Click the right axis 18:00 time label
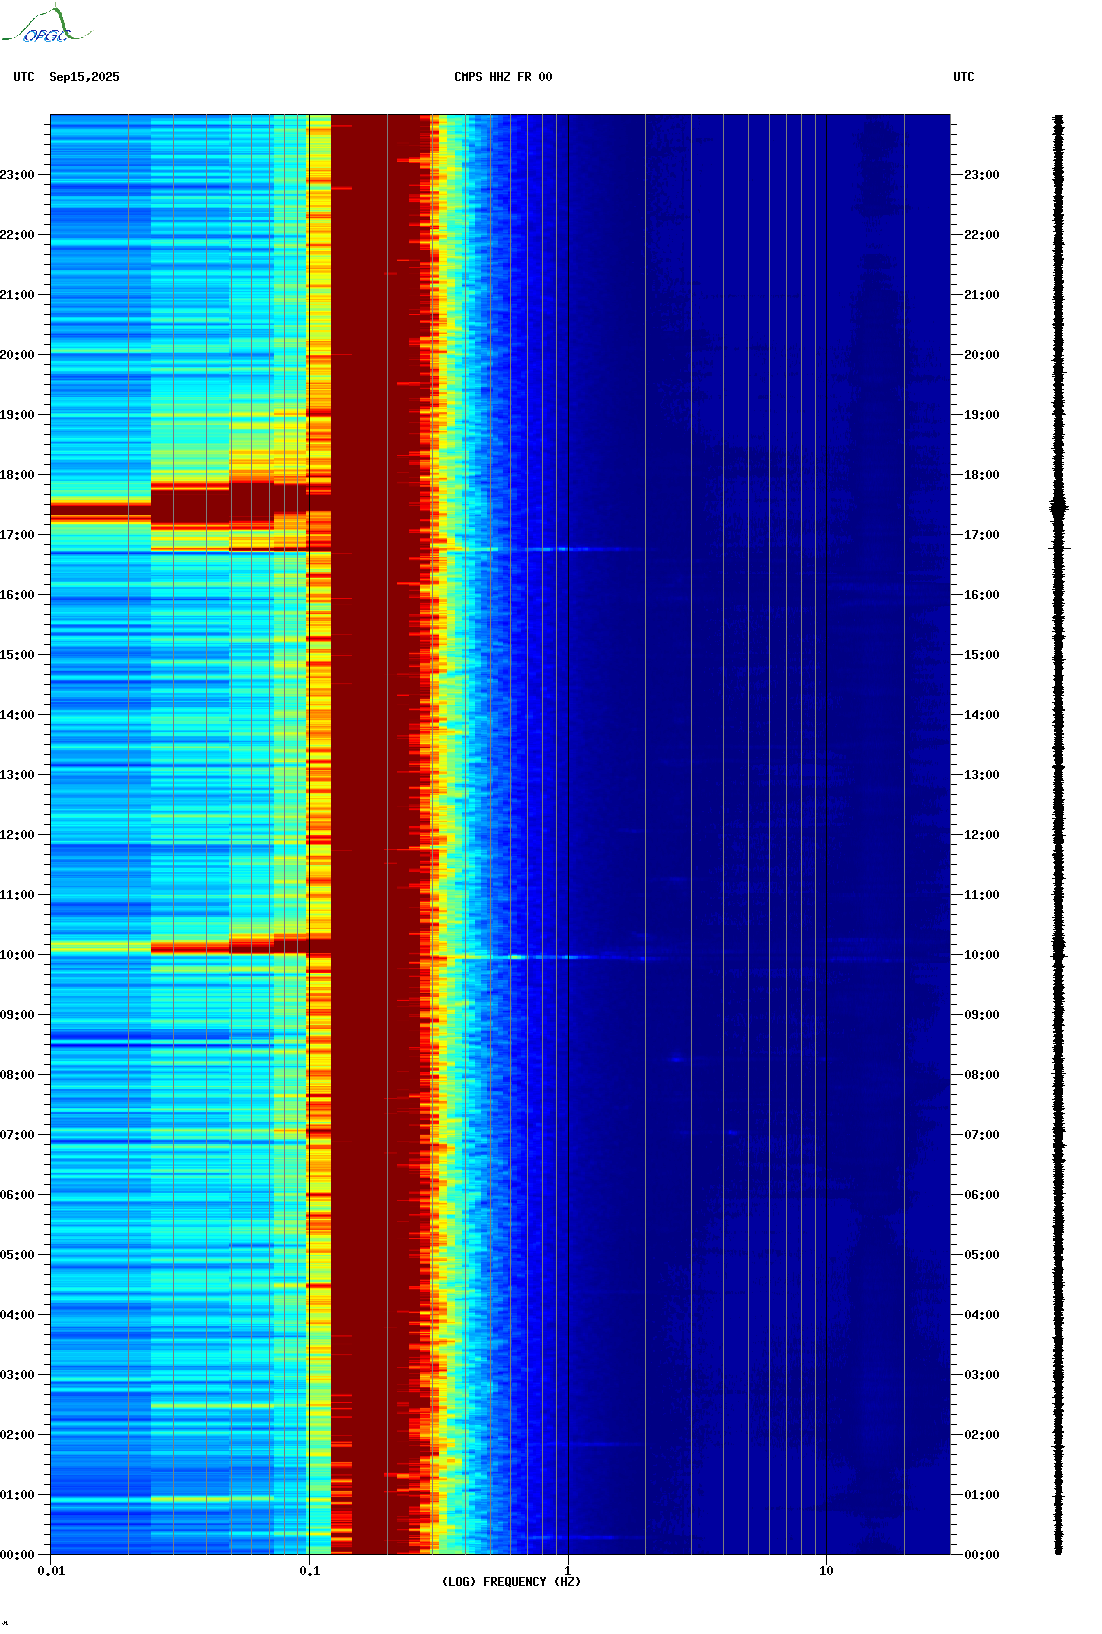The width and height of the screenshot is (1102, 1634). coord(982,475)
